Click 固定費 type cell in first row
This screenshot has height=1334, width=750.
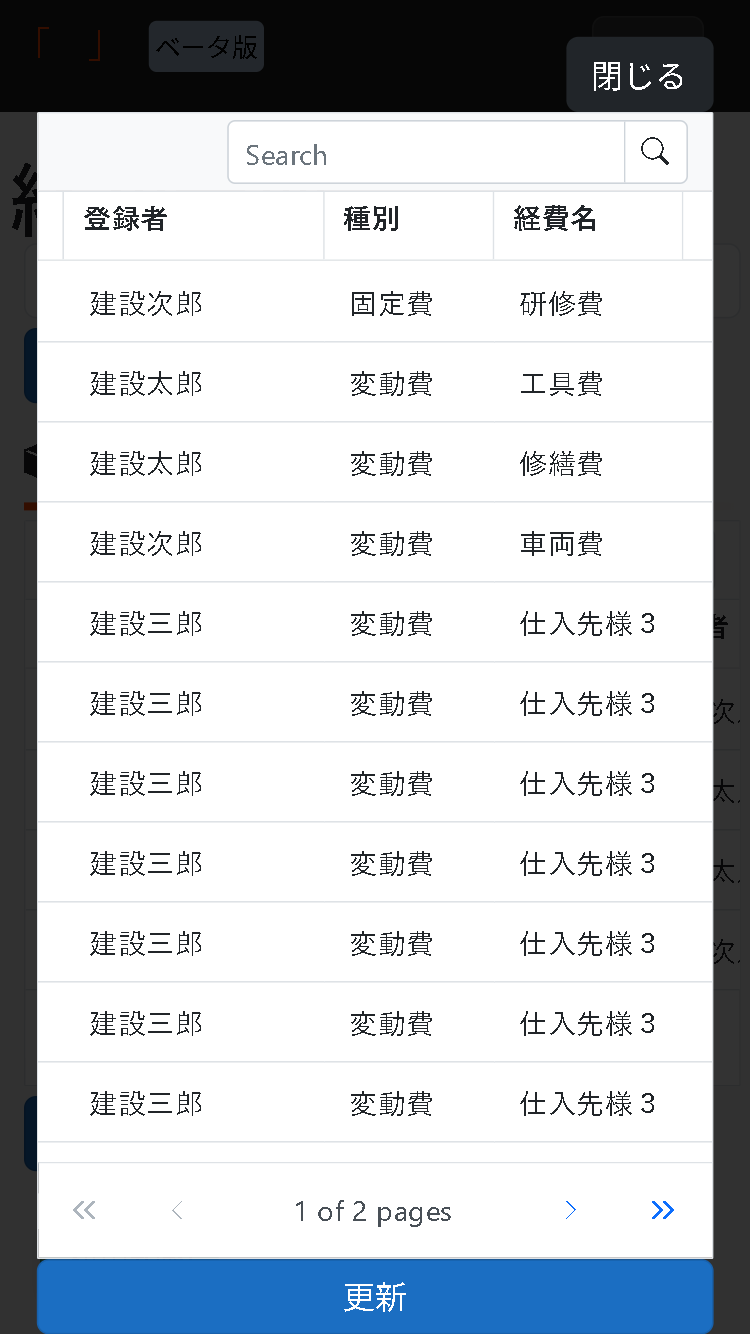[391, 303]
